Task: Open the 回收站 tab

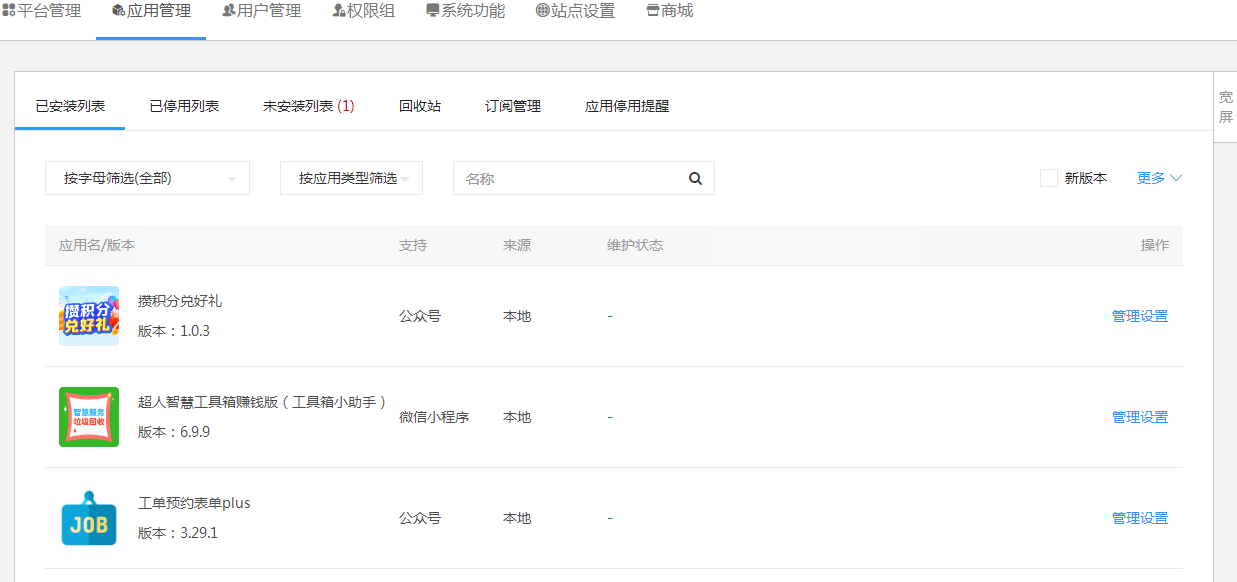Action: [x=420, y=106]
